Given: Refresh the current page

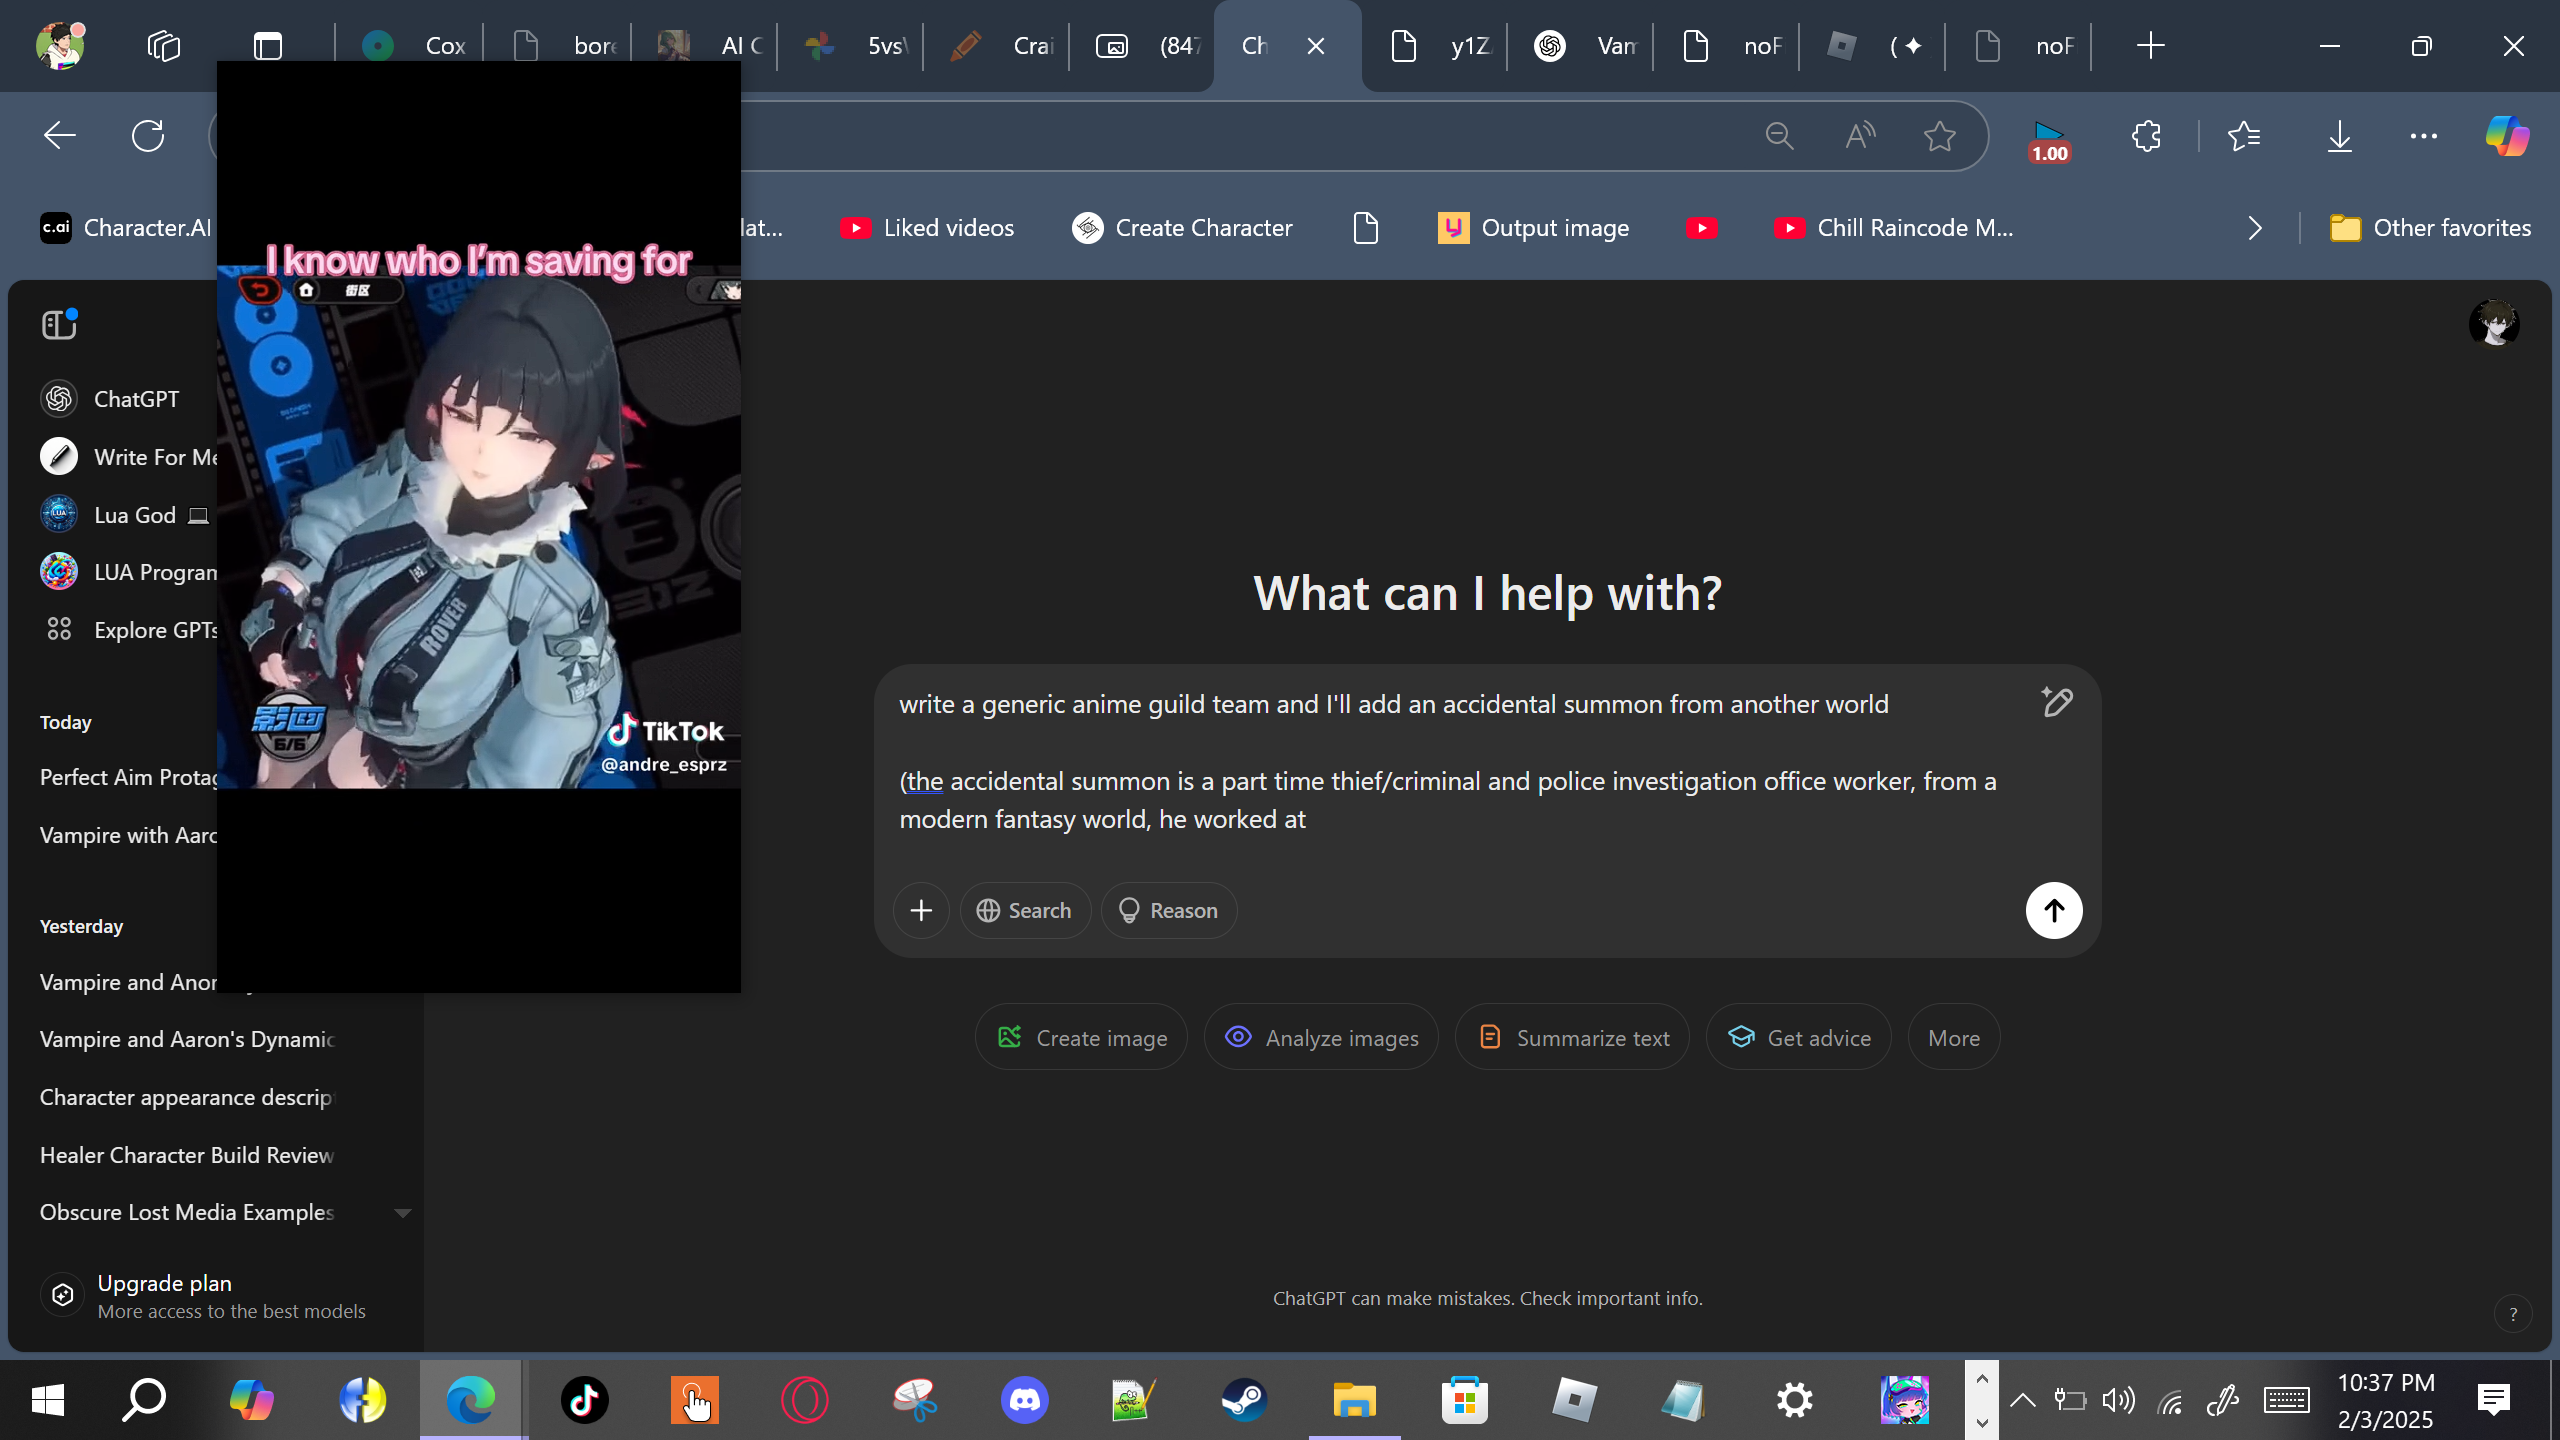Looking at the screenshot, I should coord(148,136).
